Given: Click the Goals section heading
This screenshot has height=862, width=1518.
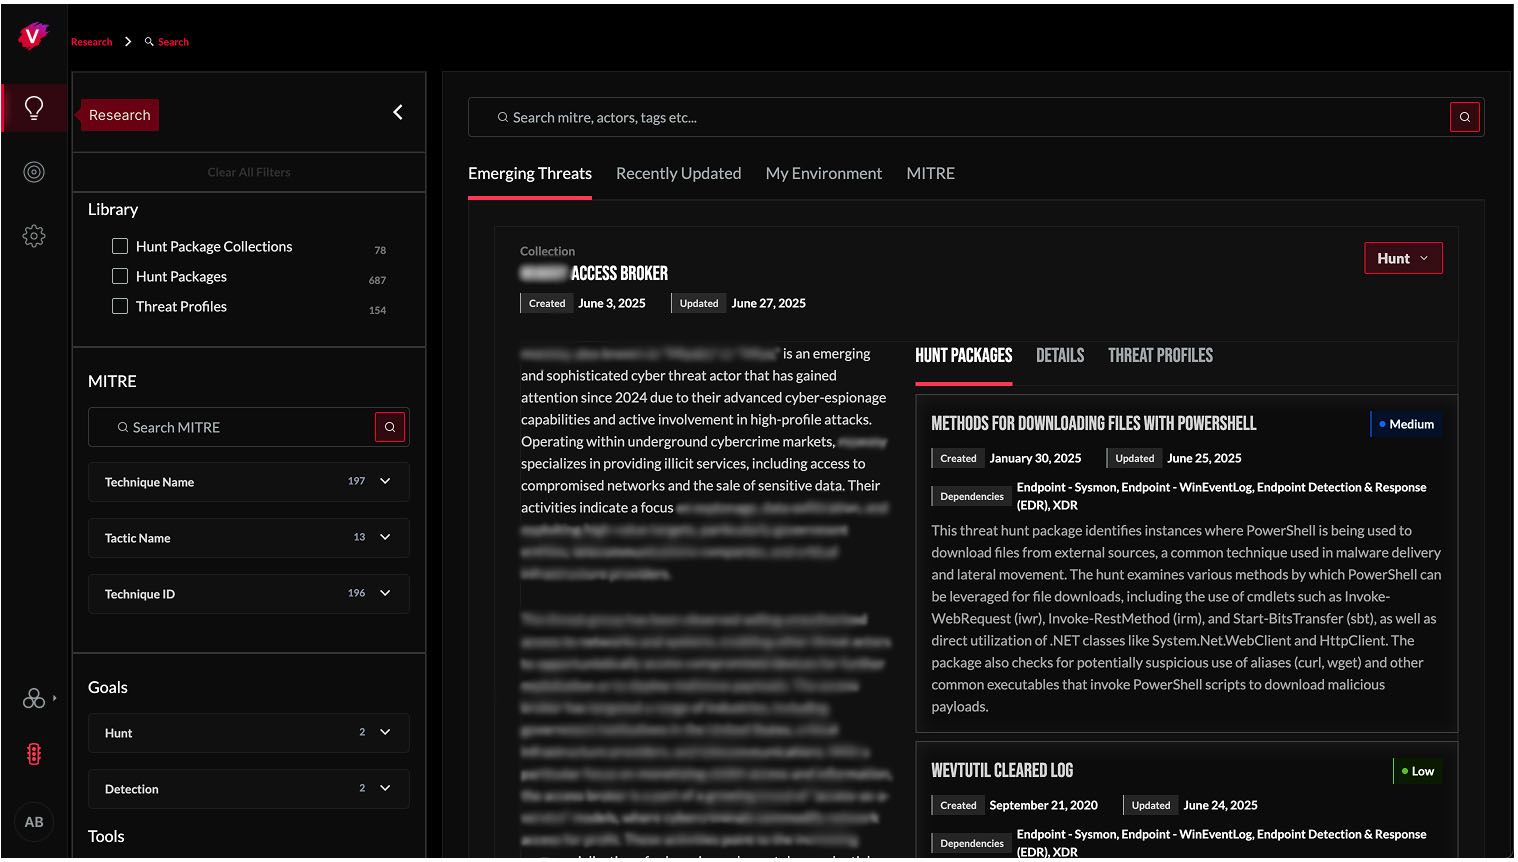Looking at the screenshot, I should point(108,687).
